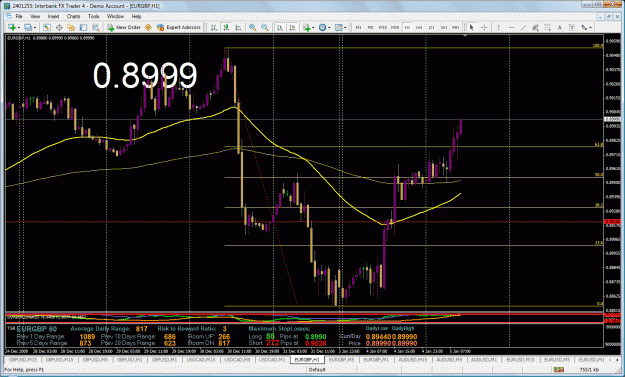Toggle chart shift from right edge
Image resolution: width=625 pixels, height=377 pixels.
pyautogui.click(x=292, y=27)
